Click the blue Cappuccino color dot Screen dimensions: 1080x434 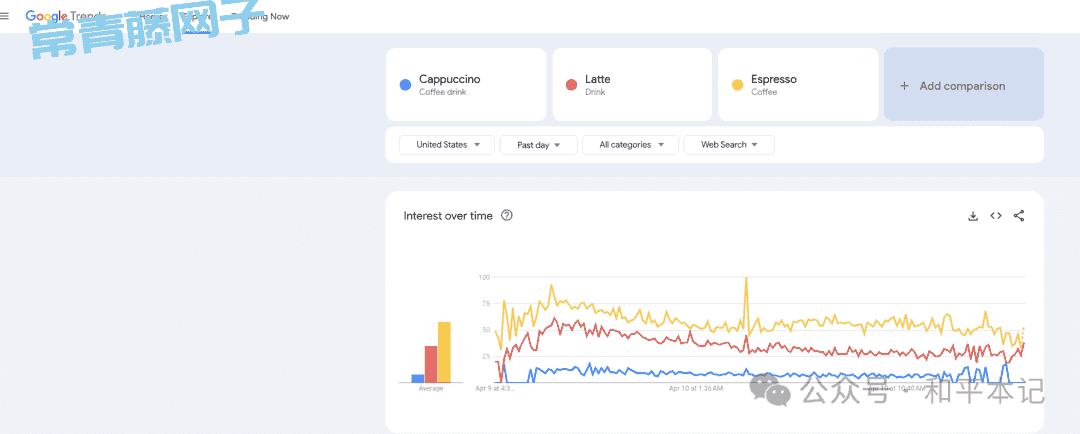406,85
